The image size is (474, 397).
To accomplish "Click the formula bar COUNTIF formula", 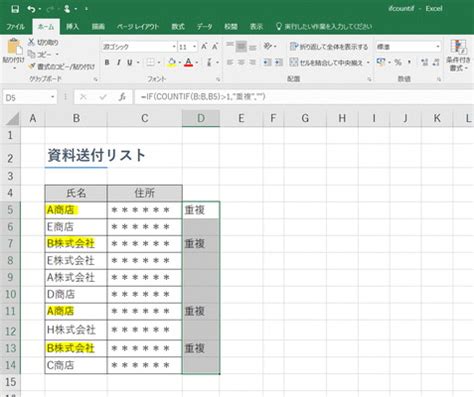I will [203, 97].
